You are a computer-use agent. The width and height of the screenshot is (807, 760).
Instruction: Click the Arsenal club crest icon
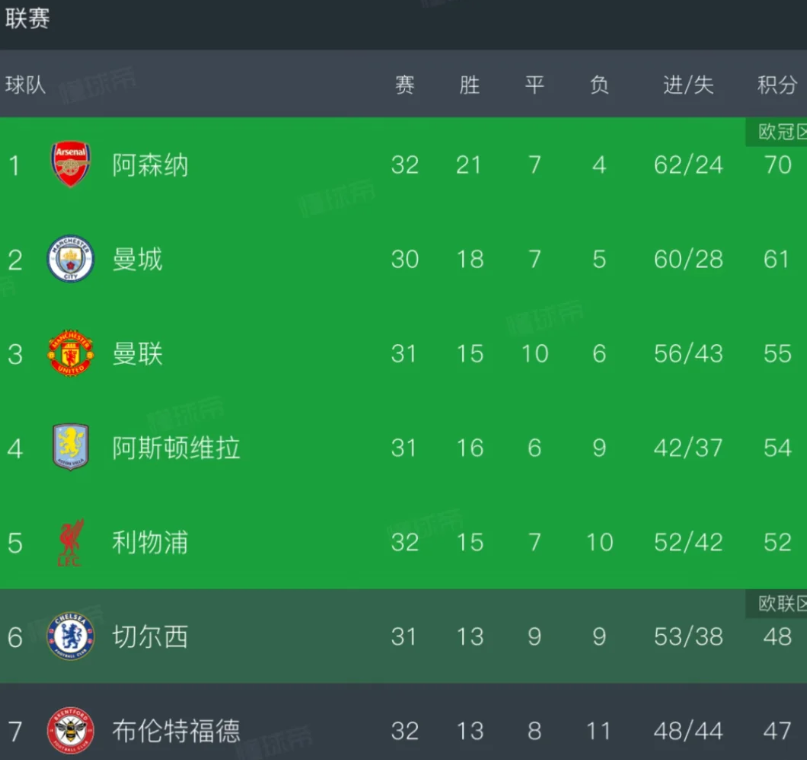71,165
